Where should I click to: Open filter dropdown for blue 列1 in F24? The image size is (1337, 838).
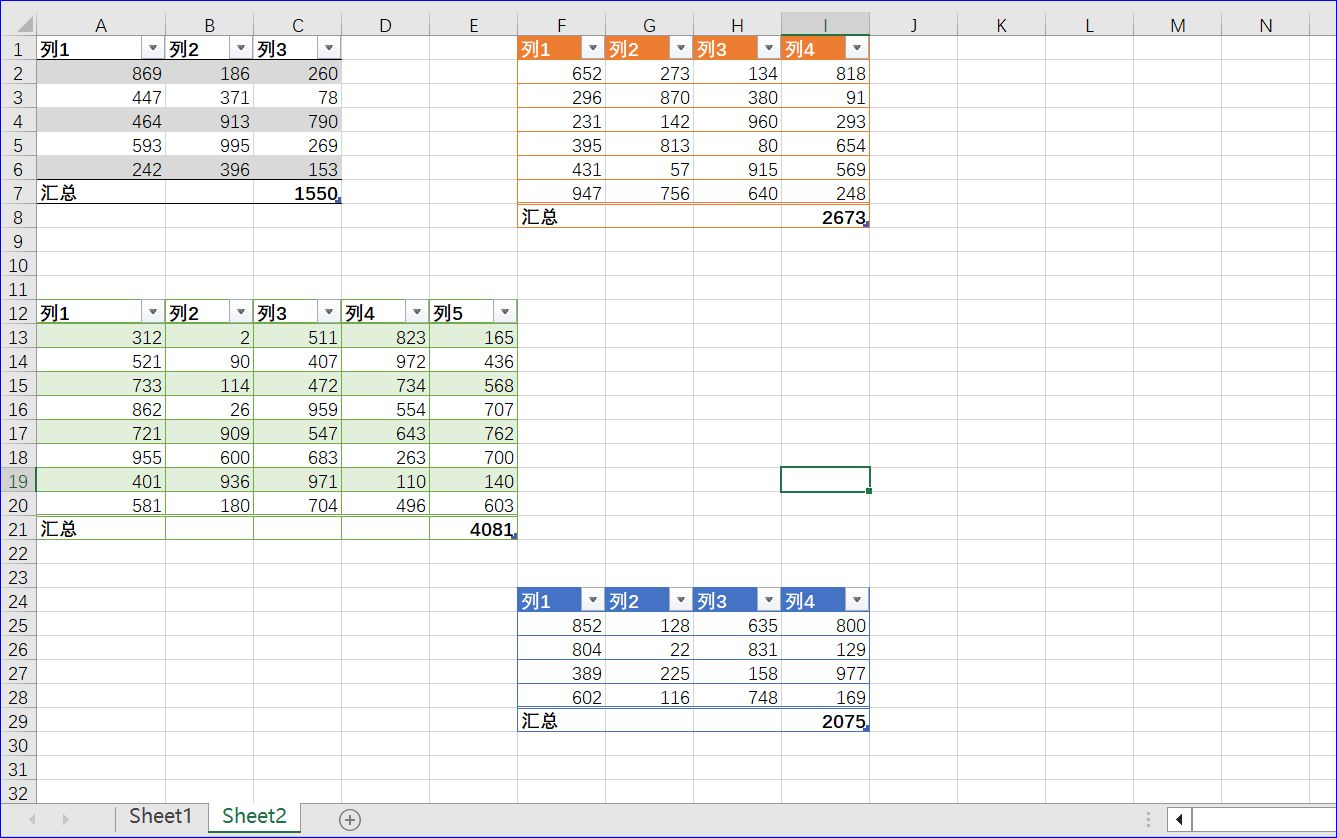pos(592,600)
